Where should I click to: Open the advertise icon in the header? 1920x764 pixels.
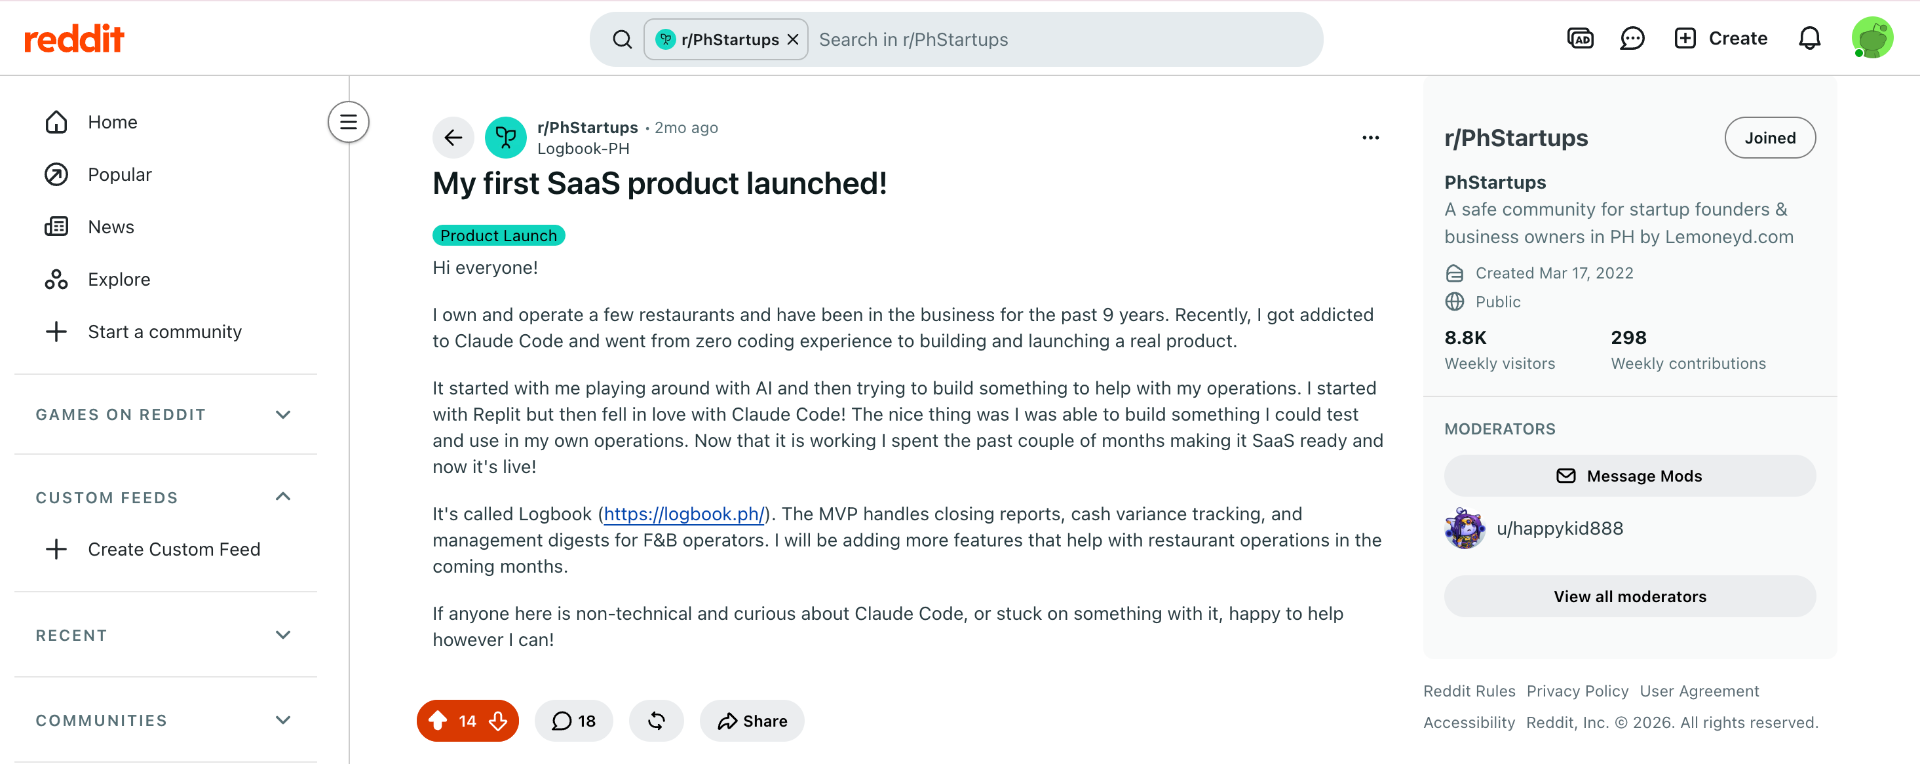(1580, 39)
